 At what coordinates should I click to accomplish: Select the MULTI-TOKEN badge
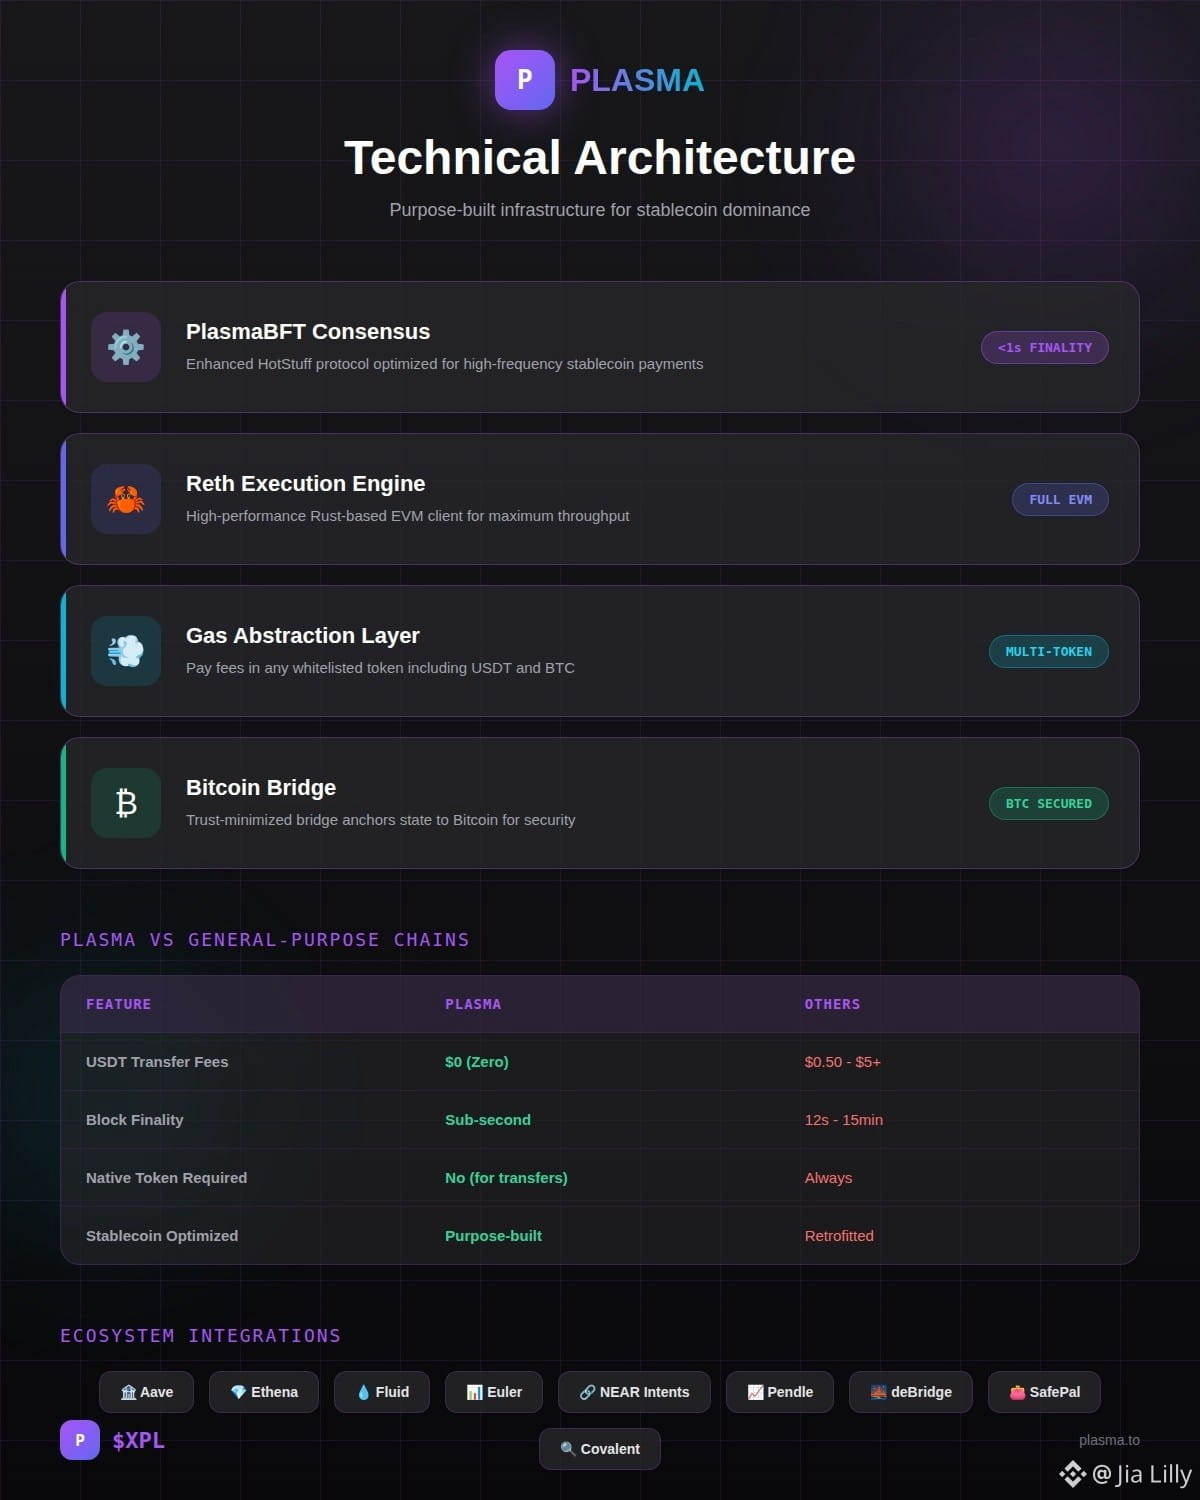(1048, 651)
